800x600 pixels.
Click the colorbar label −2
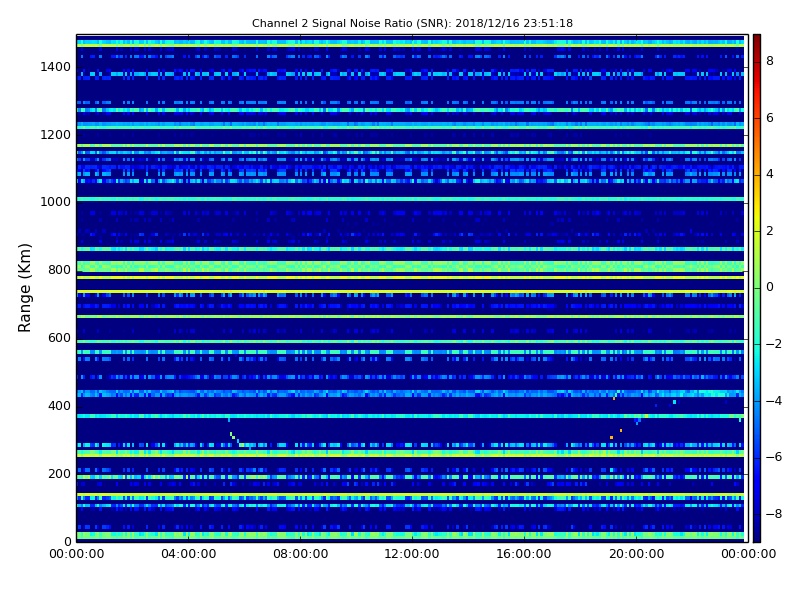[774, 344]
